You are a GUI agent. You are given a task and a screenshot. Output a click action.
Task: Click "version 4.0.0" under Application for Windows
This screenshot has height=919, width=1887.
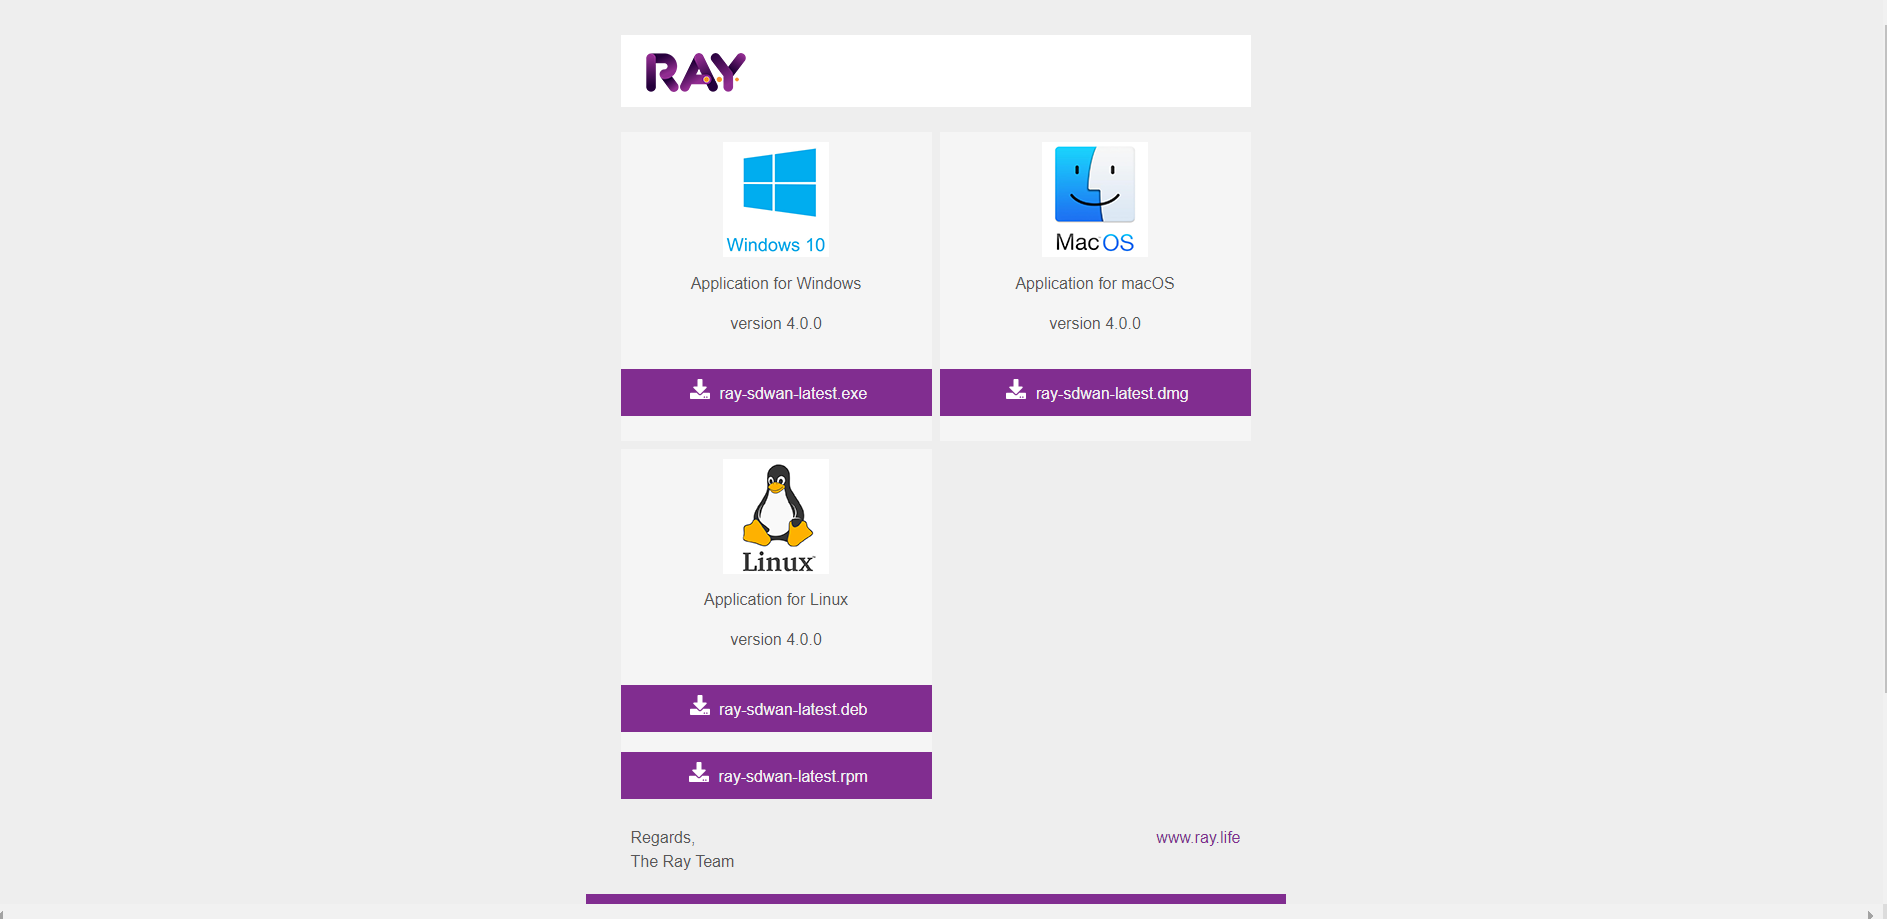[776, 324]
